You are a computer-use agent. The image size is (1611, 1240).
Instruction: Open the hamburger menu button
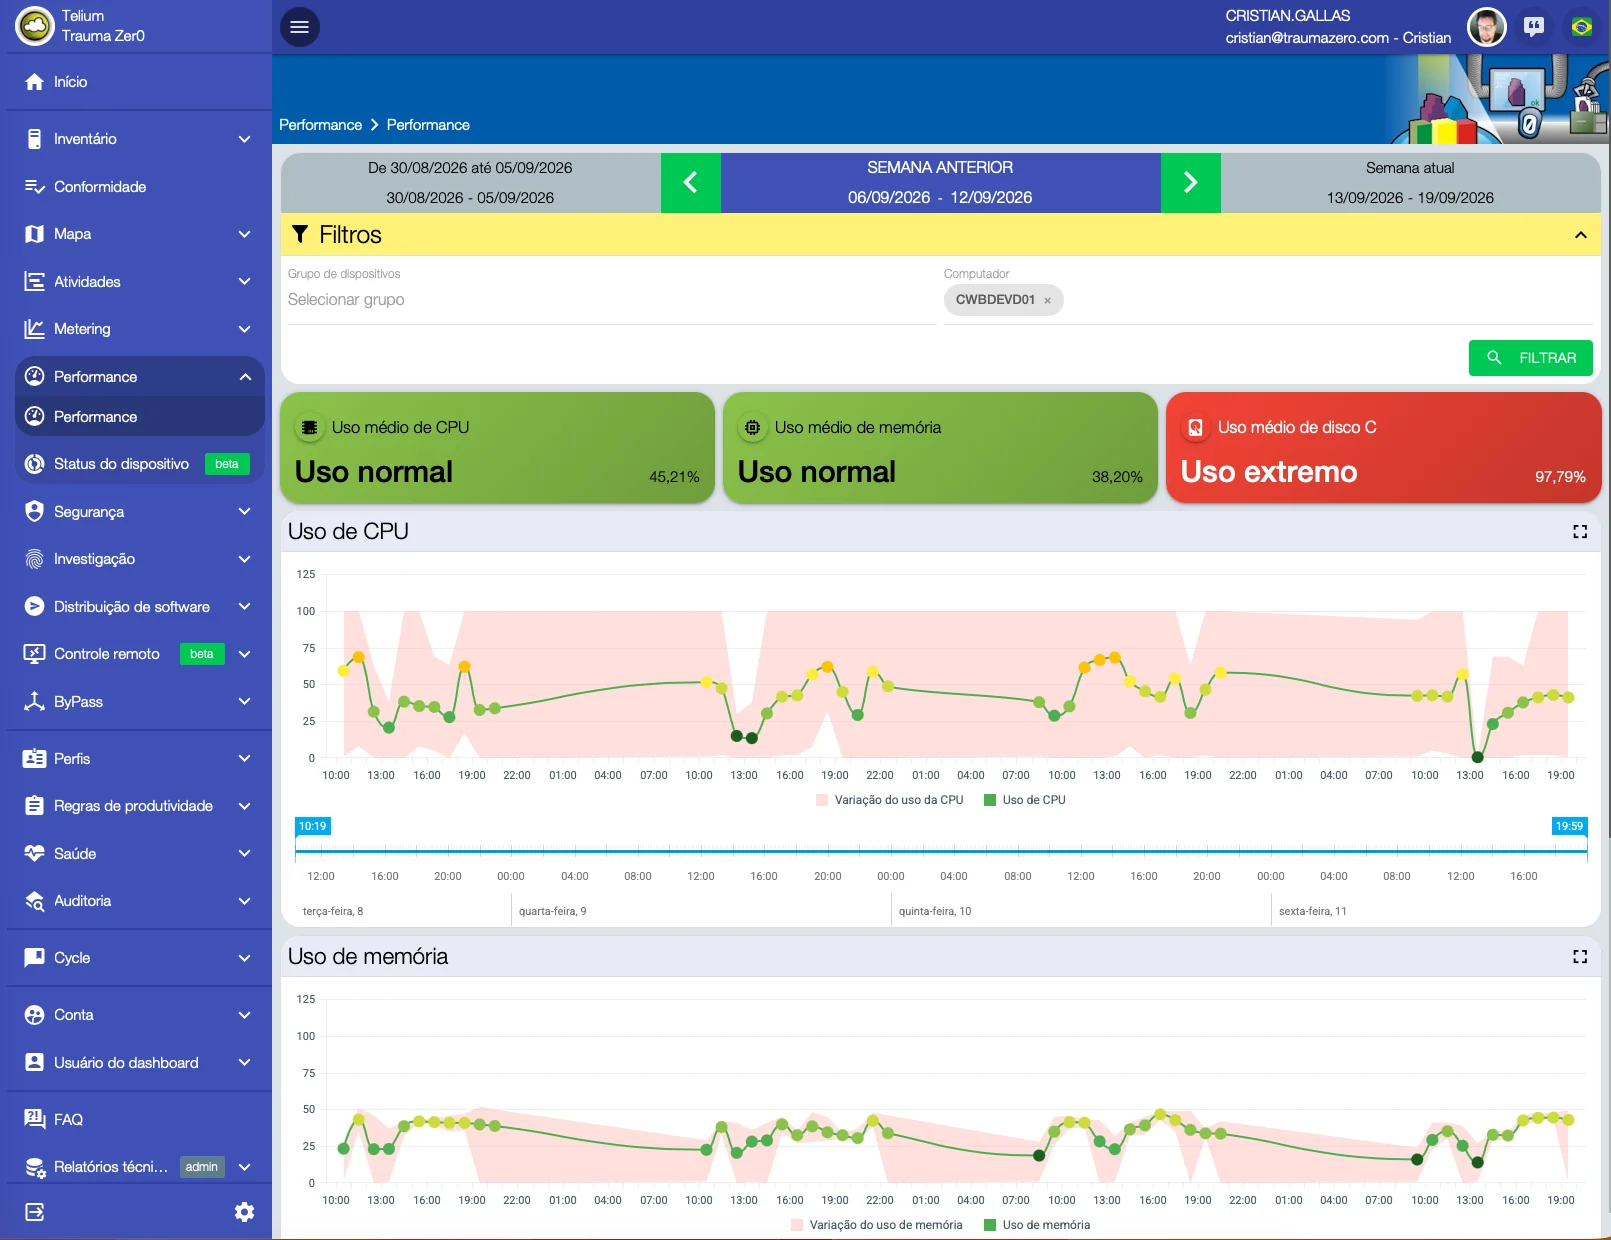[299, 27]
